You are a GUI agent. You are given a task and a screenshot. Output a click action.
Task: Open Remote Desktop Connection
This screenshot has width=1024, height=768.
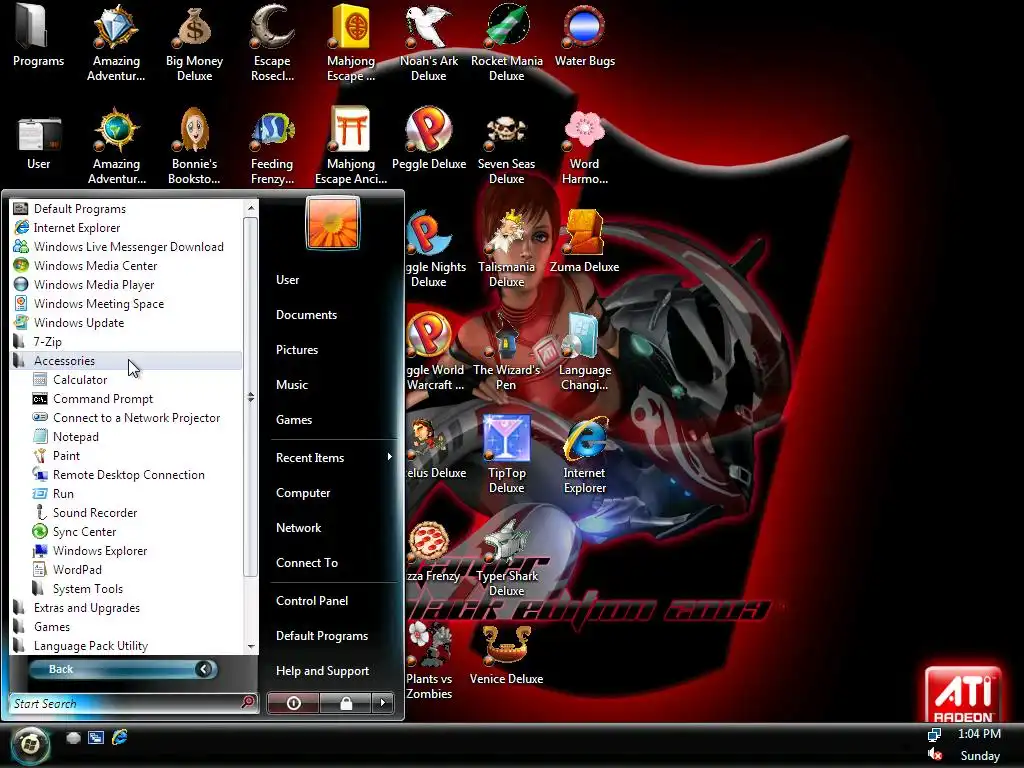click(136, 474)
